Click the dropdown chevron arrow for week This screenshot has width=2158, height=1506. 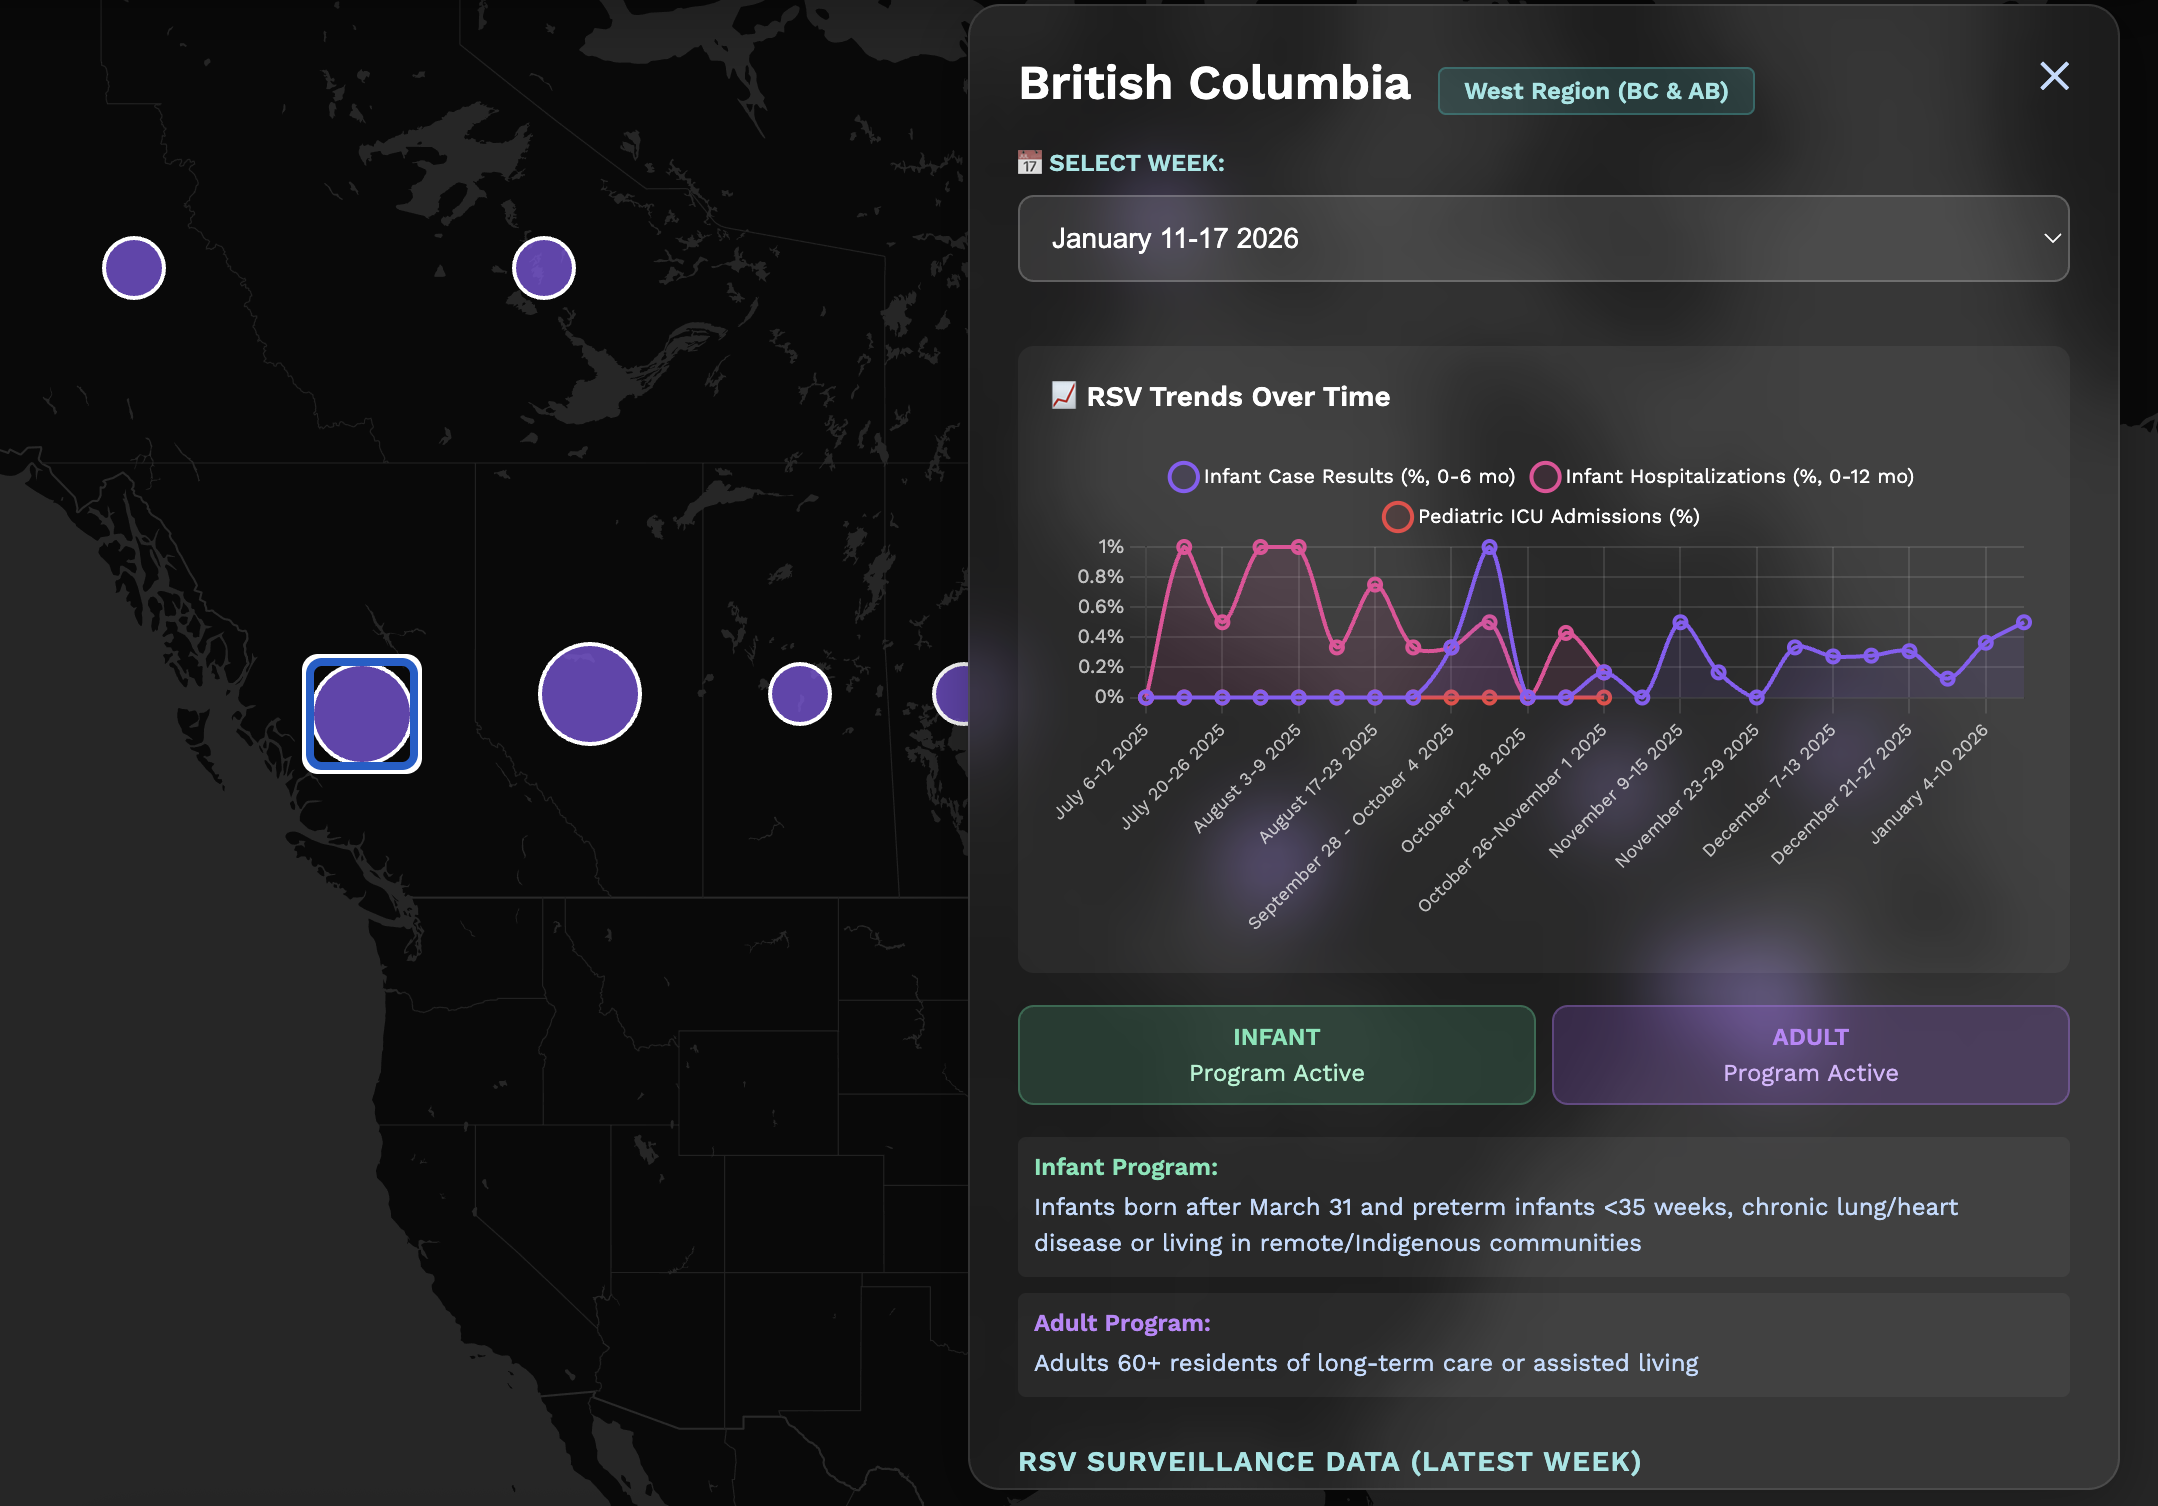click(x=2052, y=239)
